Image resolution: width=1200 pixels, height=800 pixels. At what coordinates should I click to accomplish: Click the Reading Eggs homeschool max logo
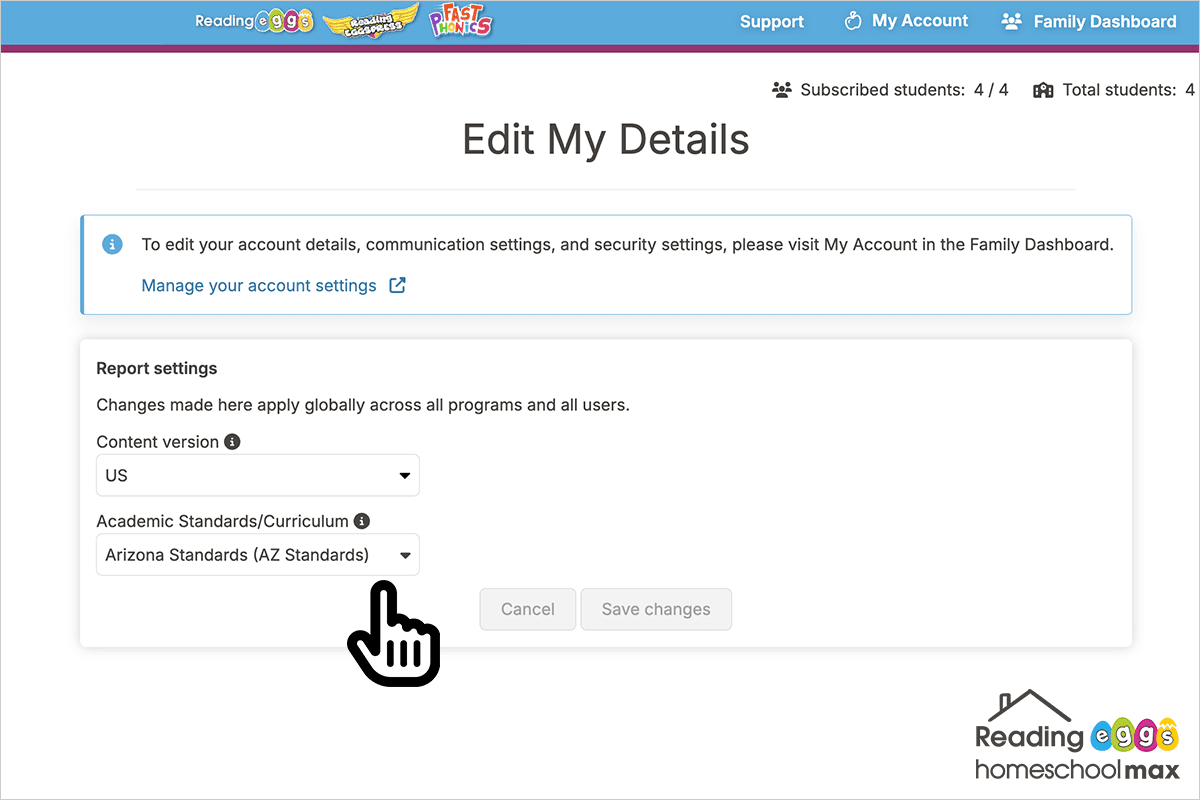pos(1077,737)
